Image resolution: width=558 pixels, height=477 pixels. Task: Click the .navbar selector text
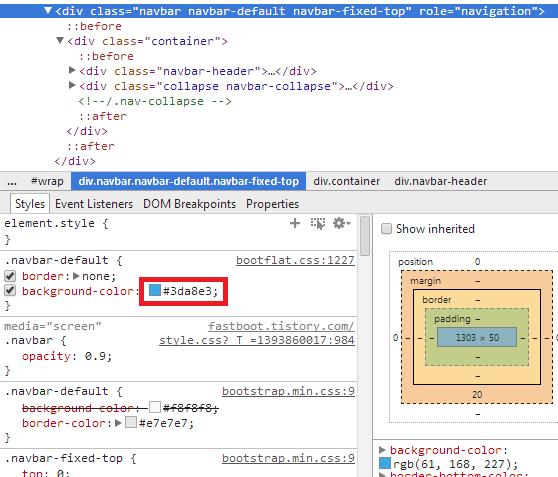[28, 340]
